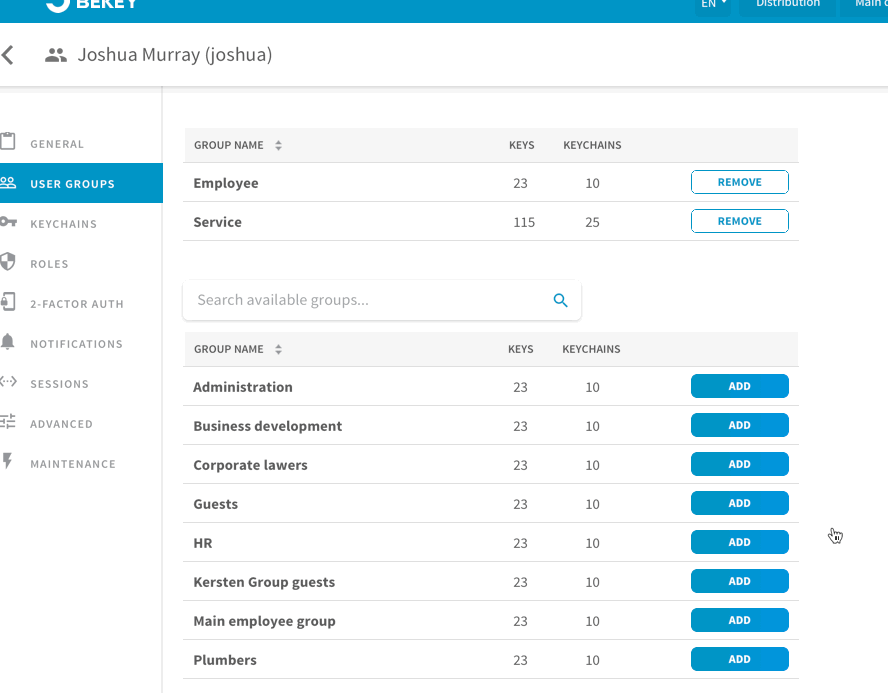888x693 pixels.
Task: Click the Plumbers group name
Action: click(x=225, y=660)
